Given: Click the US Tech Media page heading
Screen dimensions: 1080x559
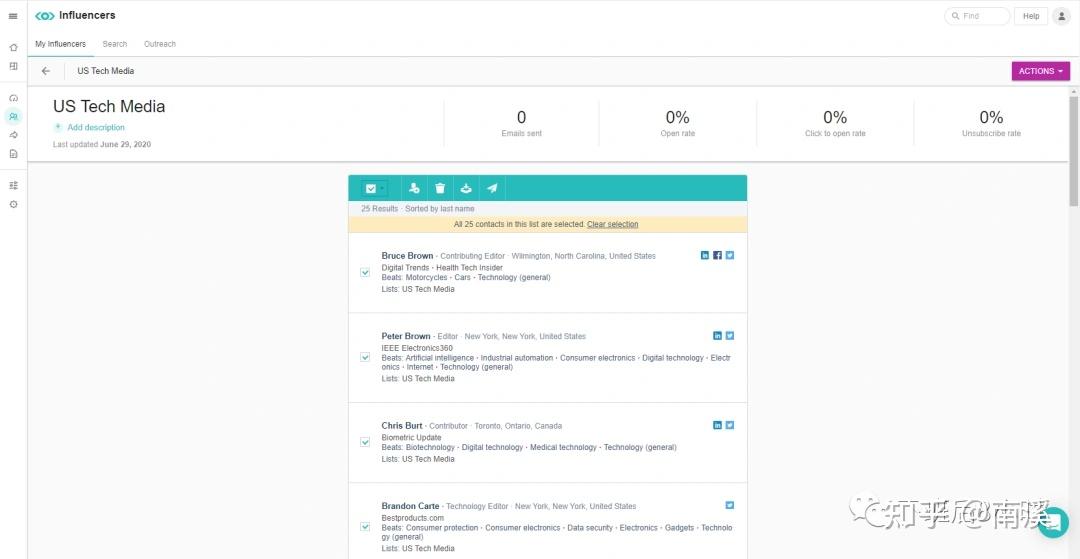Looking at the screenshot, I should tap(109, 107).
